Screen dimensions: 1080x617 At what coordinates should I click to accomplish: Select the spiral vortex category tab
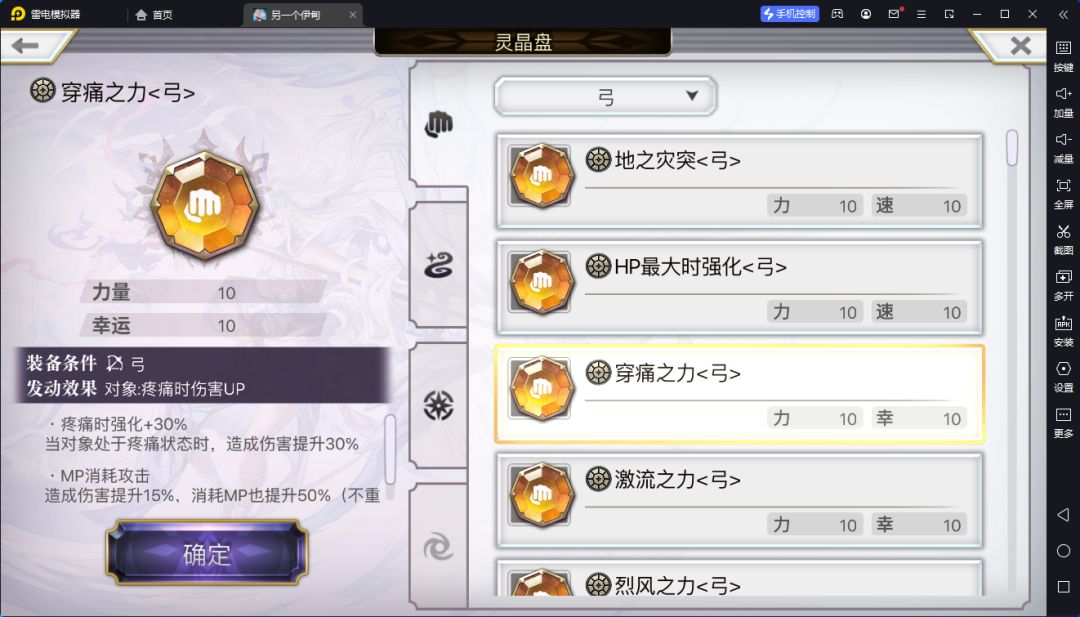click(438, 548)
